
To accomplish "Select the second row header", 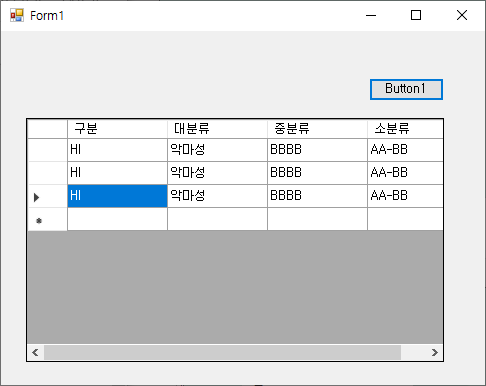I will (x=47, y=173).
